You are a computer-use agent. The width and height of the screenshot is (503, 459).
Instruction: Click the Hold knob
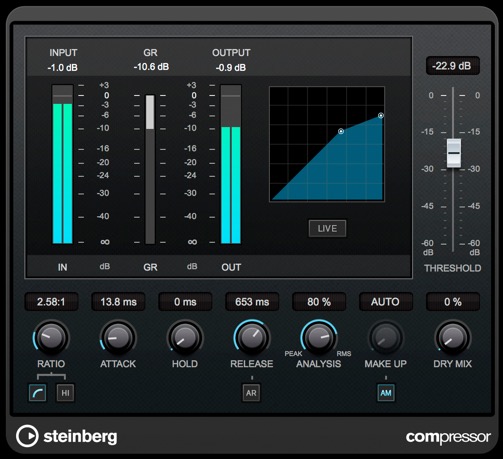[185, 338]
